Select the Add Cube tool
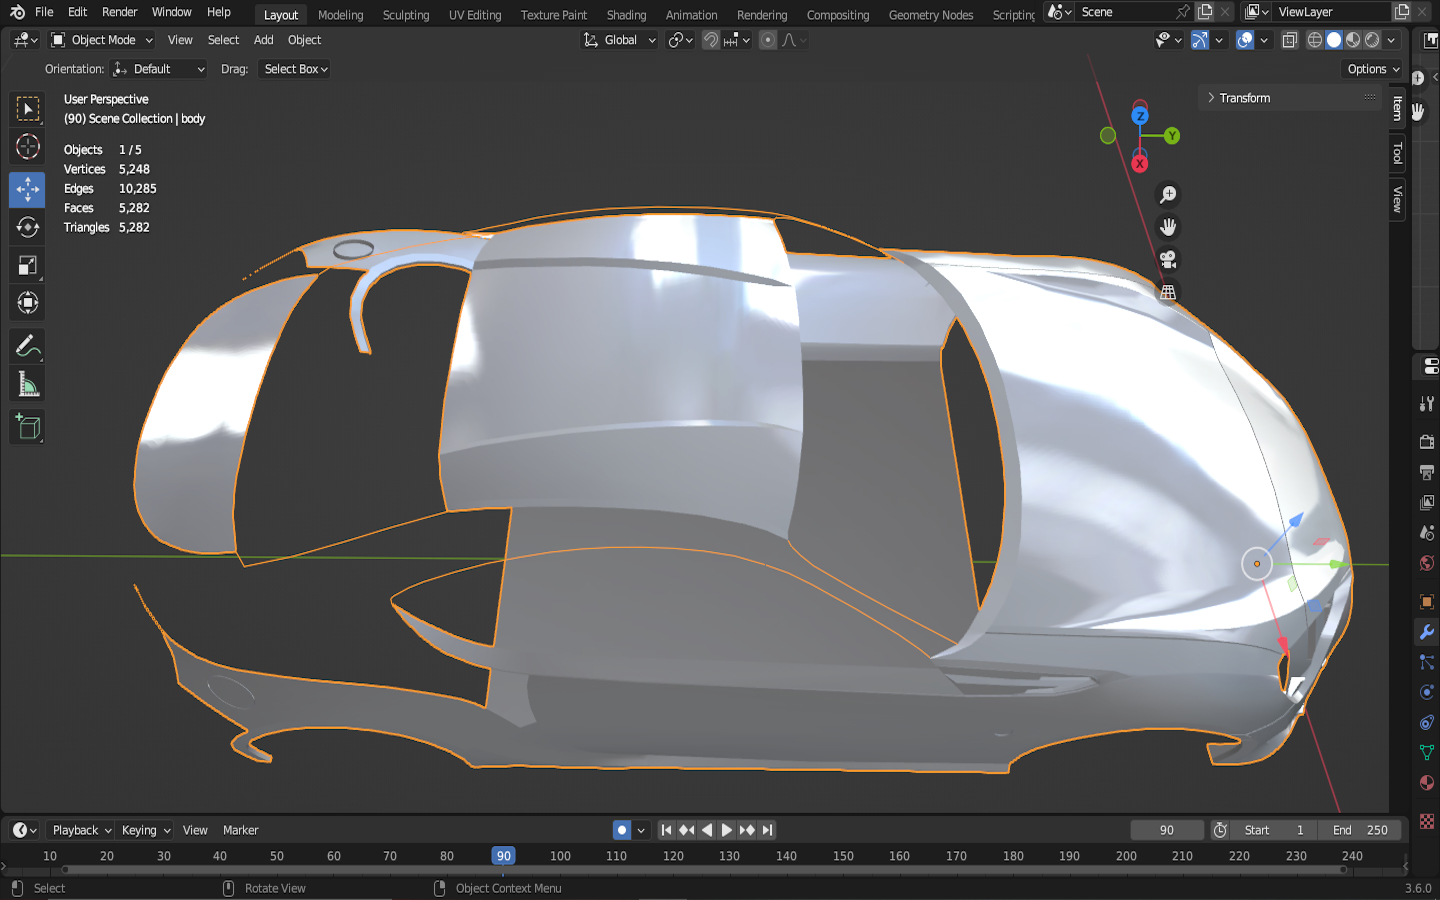The width and height of the screenshot is (1440, 900). (28, 428)
